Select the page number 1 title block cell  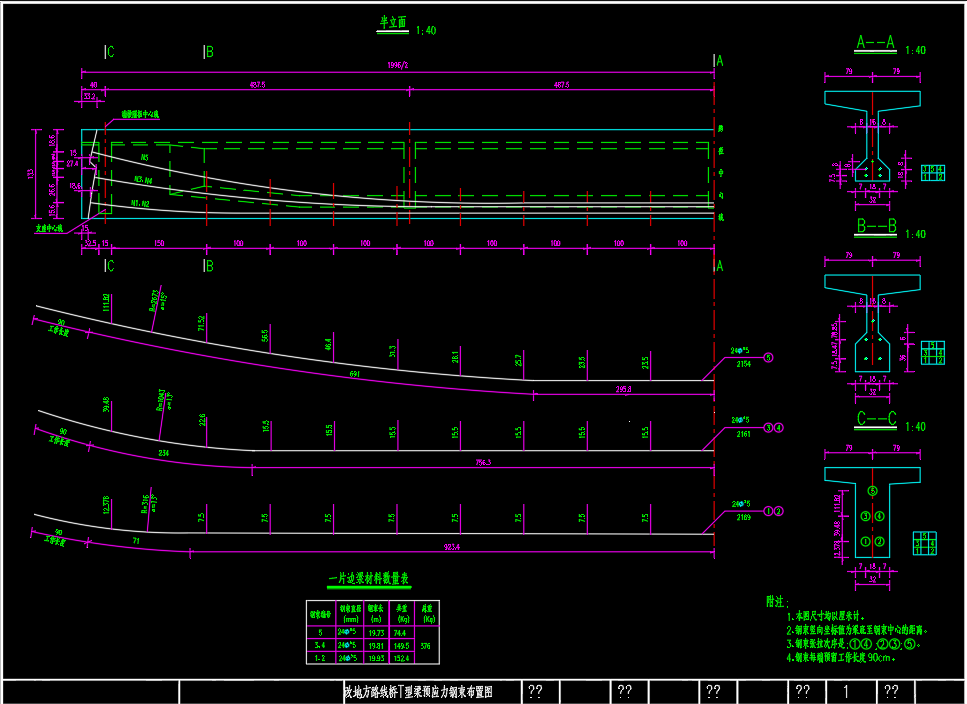tap(847, 692)
